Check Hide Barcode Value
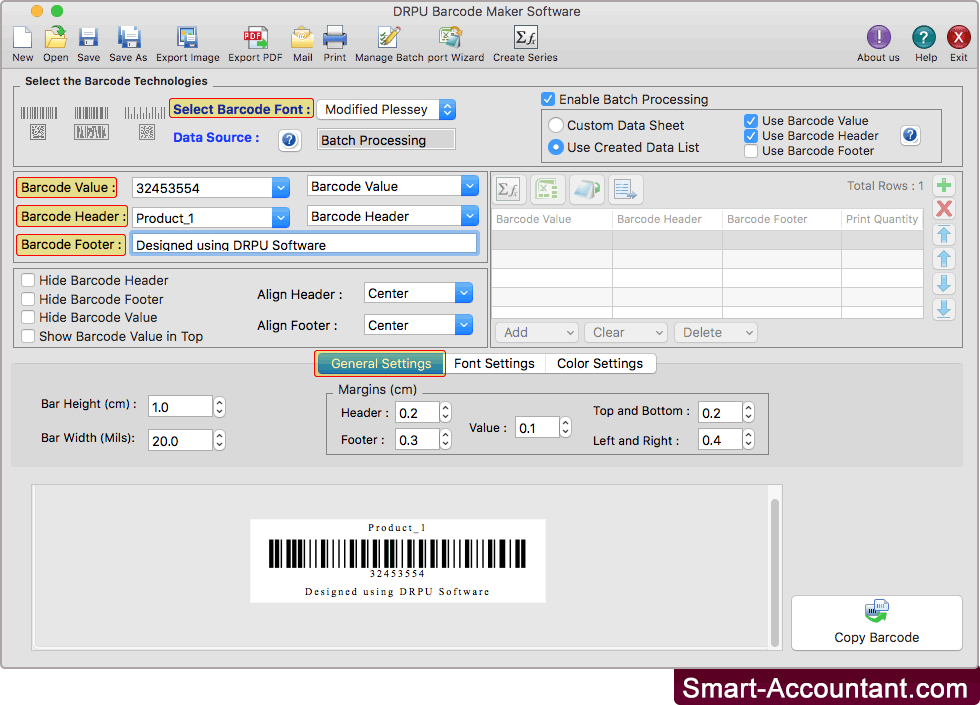 pyautogui.click(x=28, y=317)
